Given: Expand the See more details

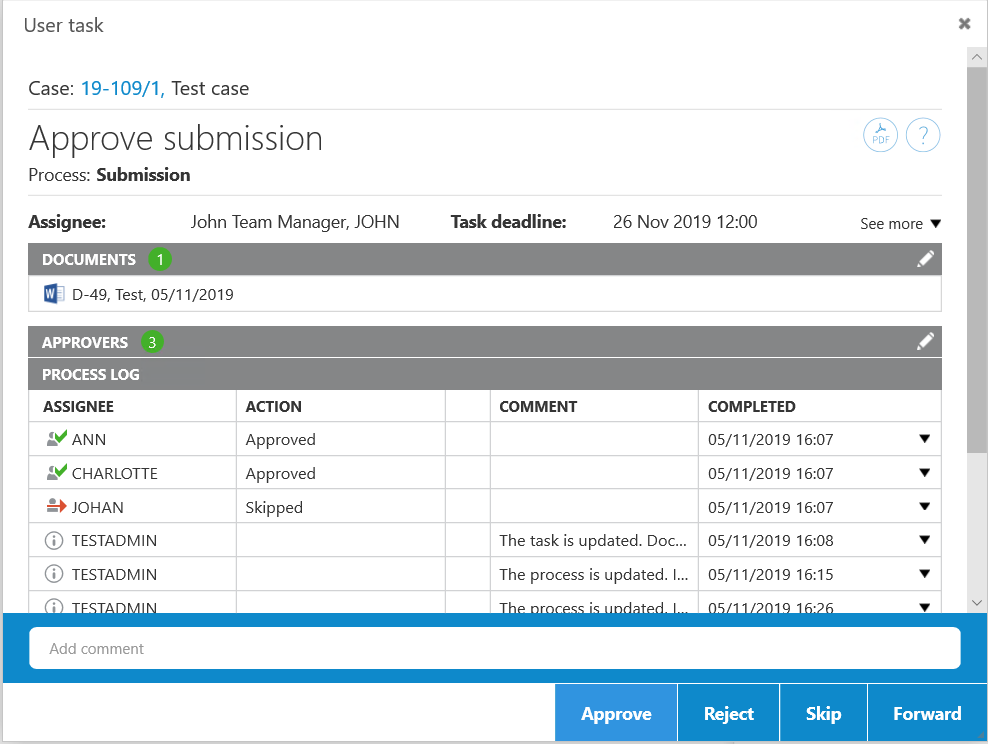Looking at the screenshot, I should 900,224.
